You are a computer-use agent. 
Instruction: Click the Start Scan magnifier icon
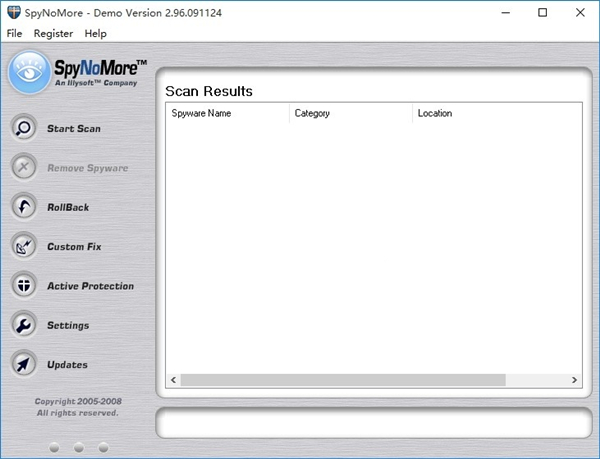pos(24,129)
